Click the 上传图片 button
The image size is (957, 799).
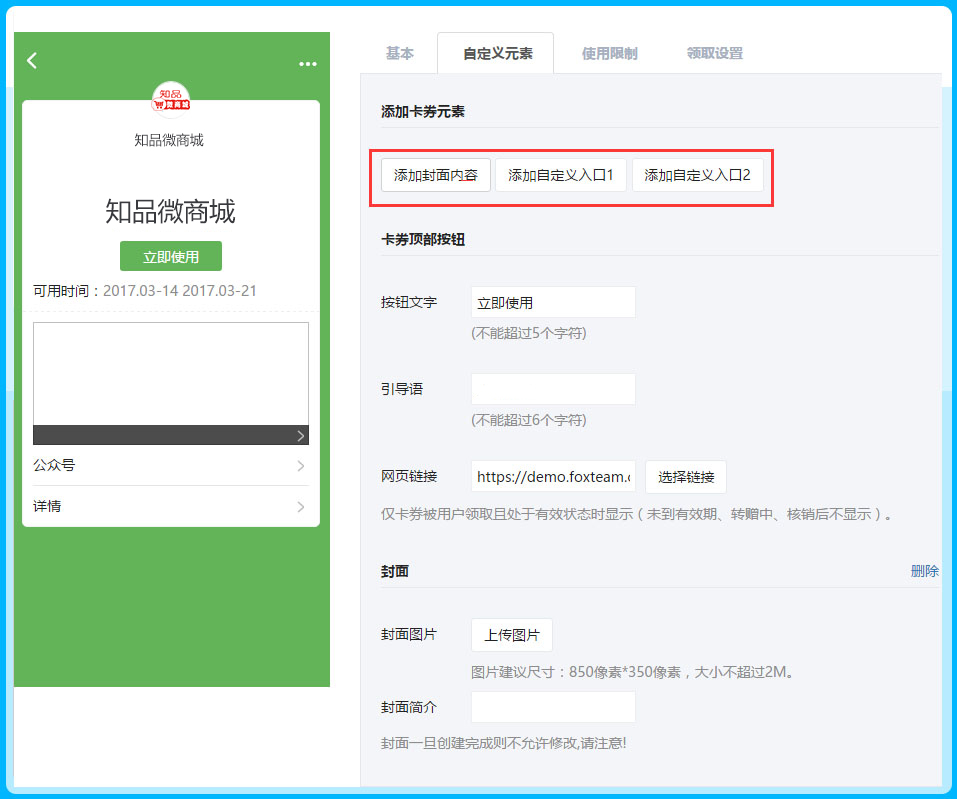[512, 635]
